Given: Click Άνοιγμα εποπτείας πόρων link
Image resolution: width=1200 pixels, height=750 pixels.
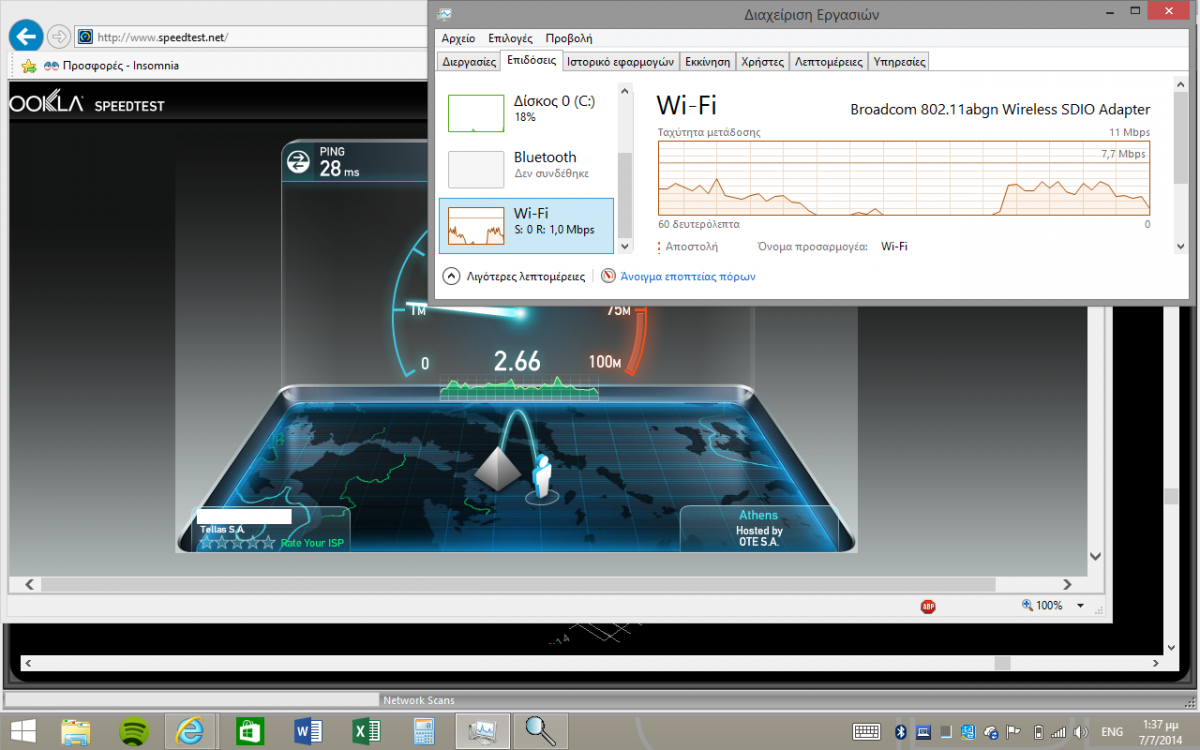Looking at the screenshot, I should (x=688, y=276).
